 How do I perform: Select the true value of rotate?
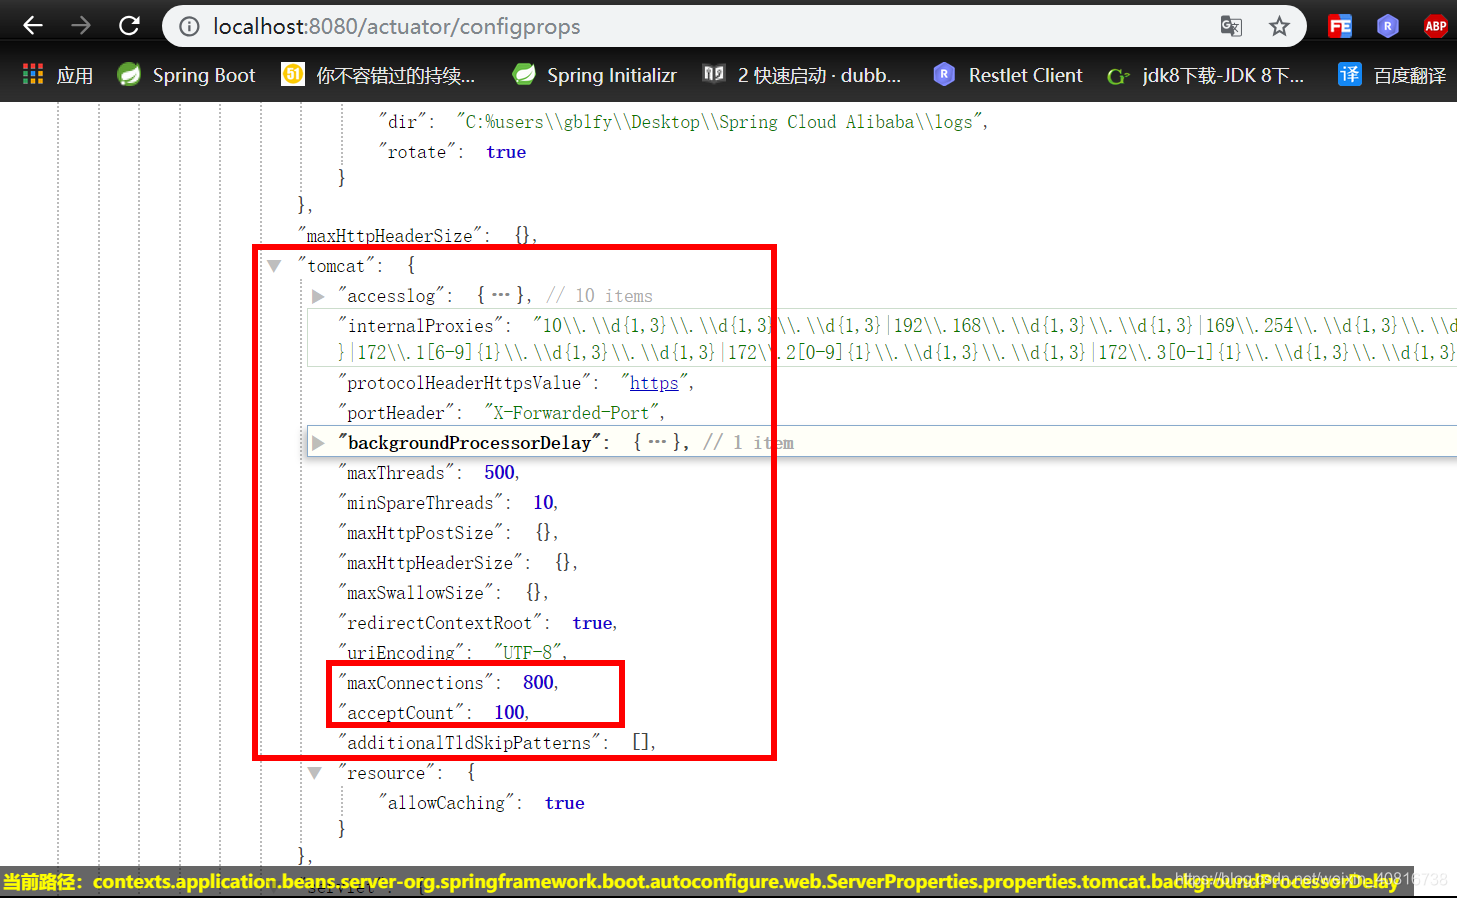pyautogui.click(x=506, y=152)
